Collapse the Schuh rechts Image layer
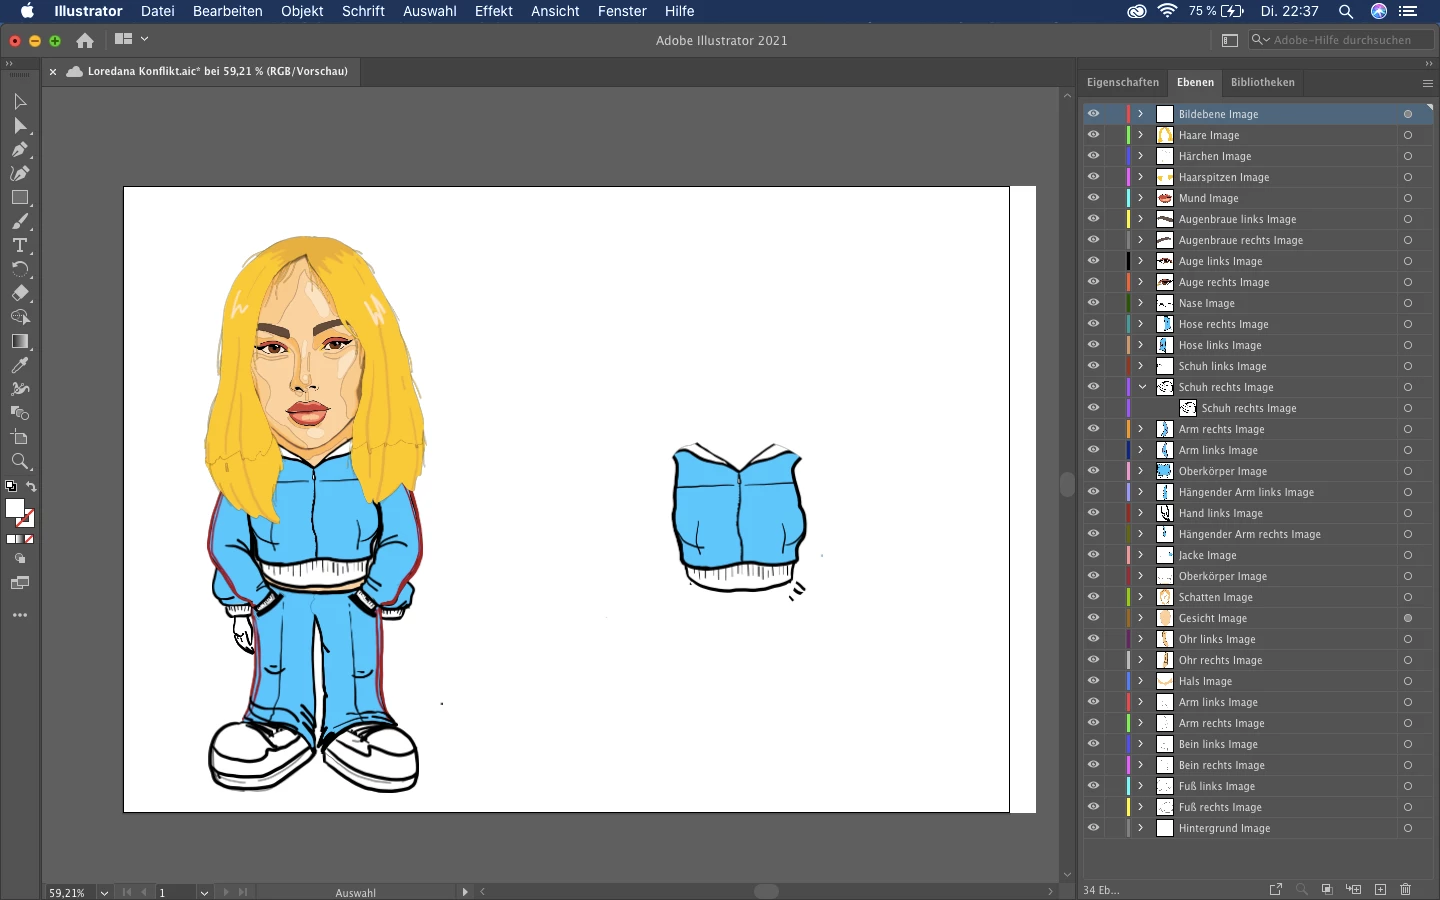The width and height of the screenshot is (1440, 900). tap(1141, 387)
